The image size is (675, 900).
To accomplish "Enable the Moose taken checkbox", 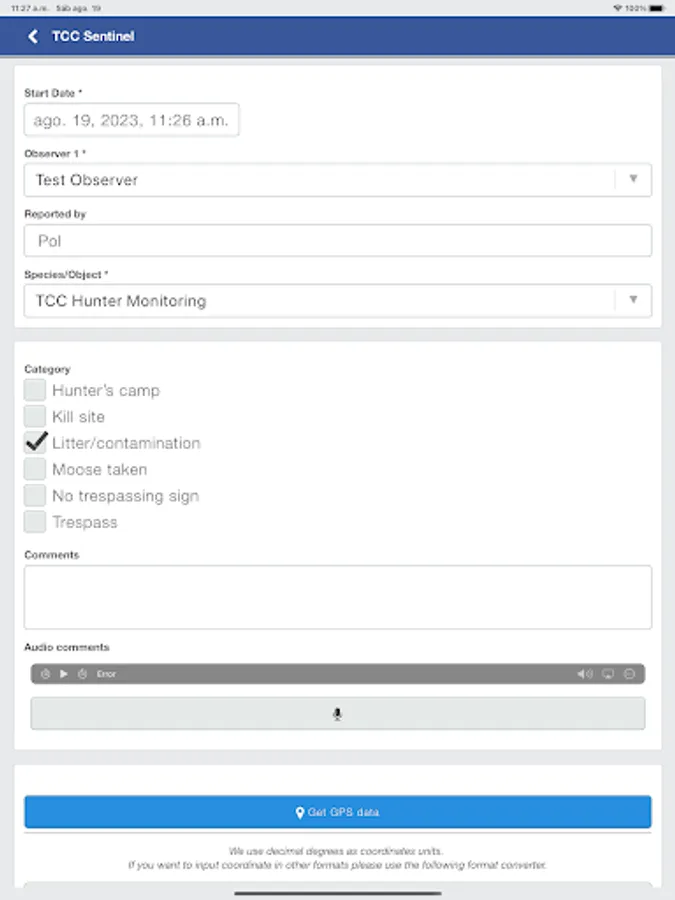I will (x=36, y=469).
